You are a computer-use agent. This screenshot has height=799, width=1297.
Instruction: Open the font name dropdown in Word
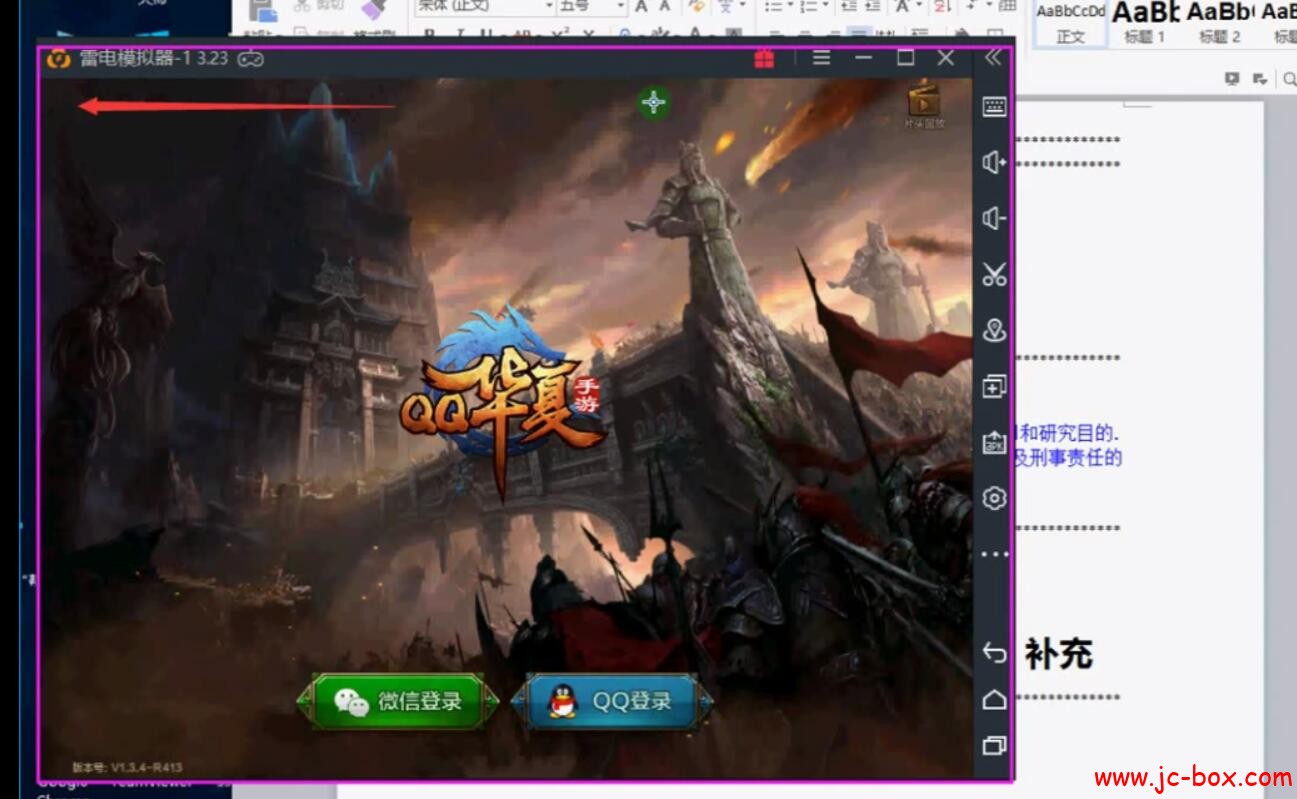(549, 7)
